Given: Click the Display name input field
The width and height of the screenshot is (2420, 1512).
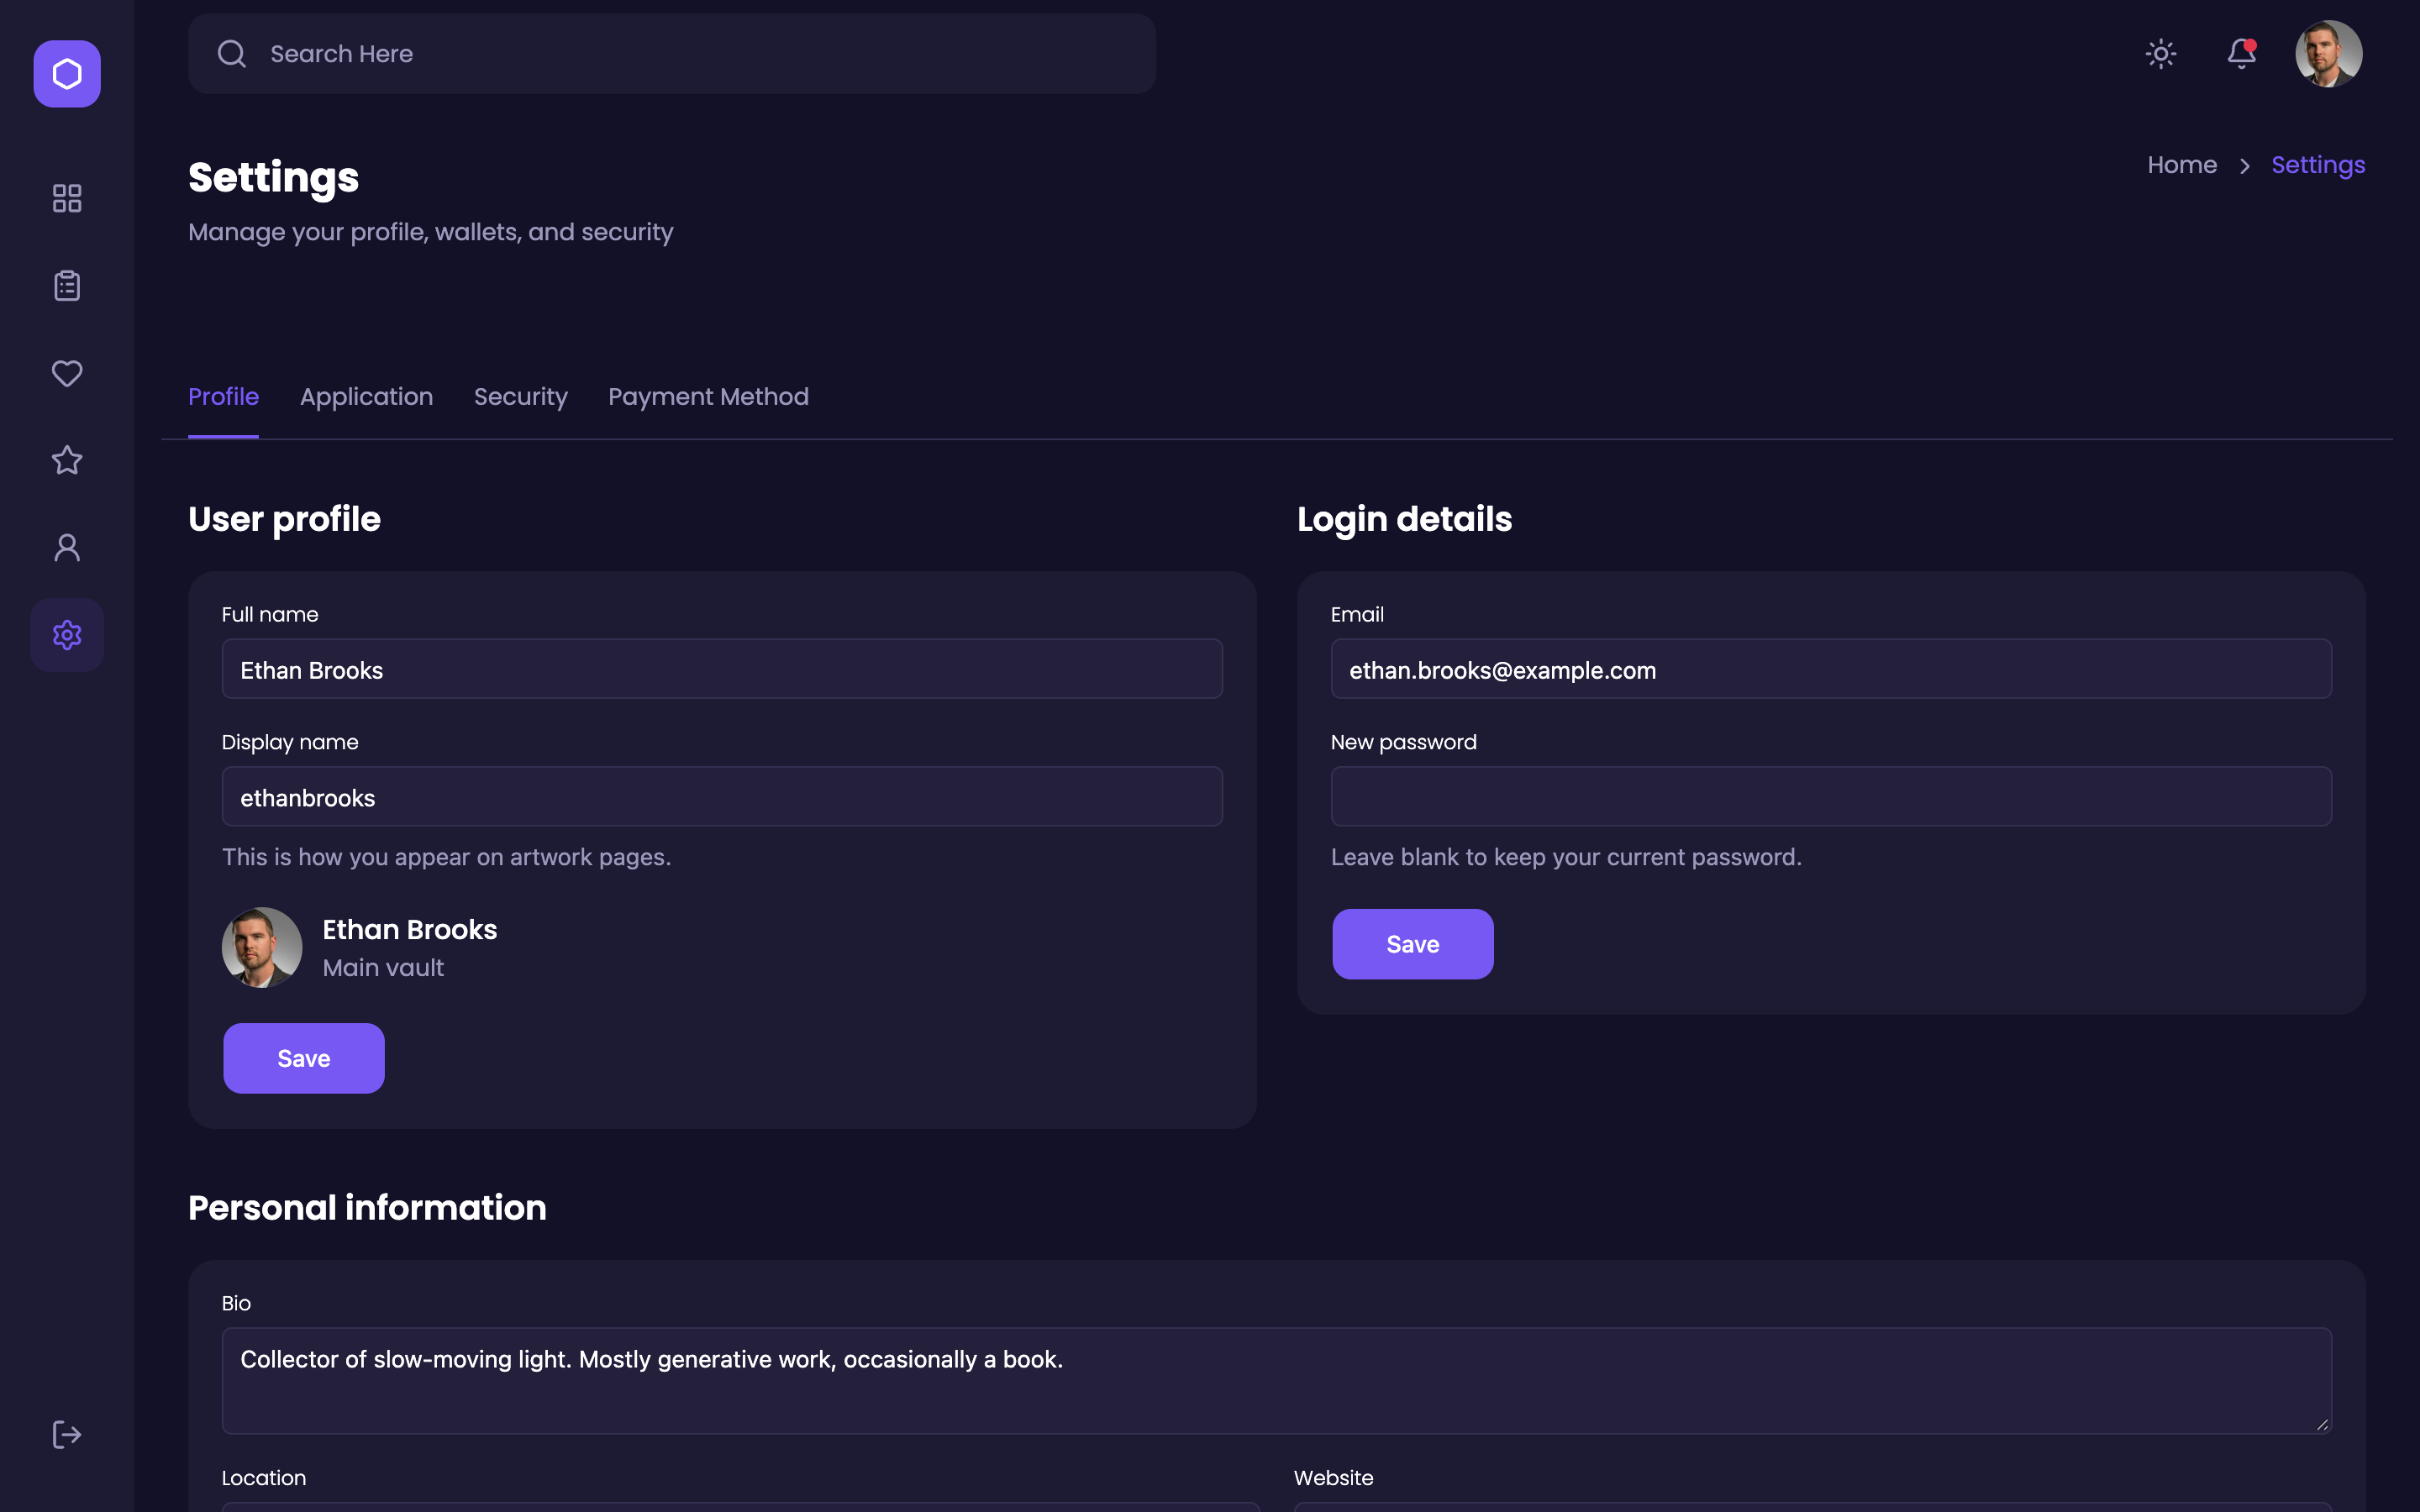Looking at the screenshot, I should [x=722, y=797].
